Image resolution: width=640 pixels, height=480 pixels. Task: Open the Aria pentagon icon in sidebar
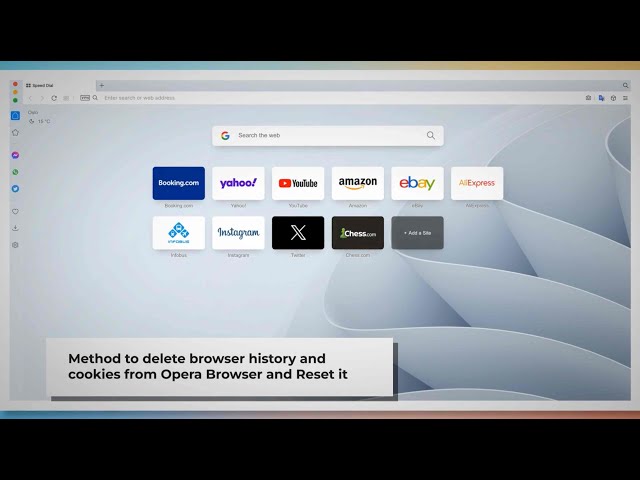click(15, 132)
